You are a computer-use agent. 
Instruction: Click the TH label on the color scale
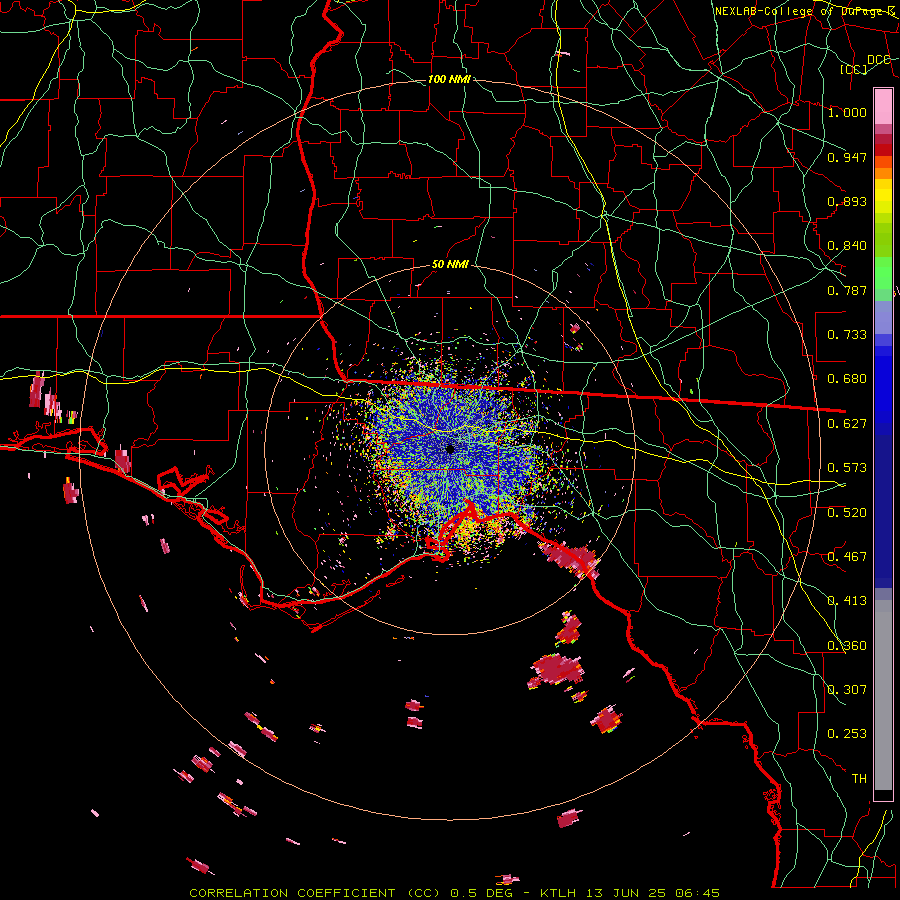point(859,779)
